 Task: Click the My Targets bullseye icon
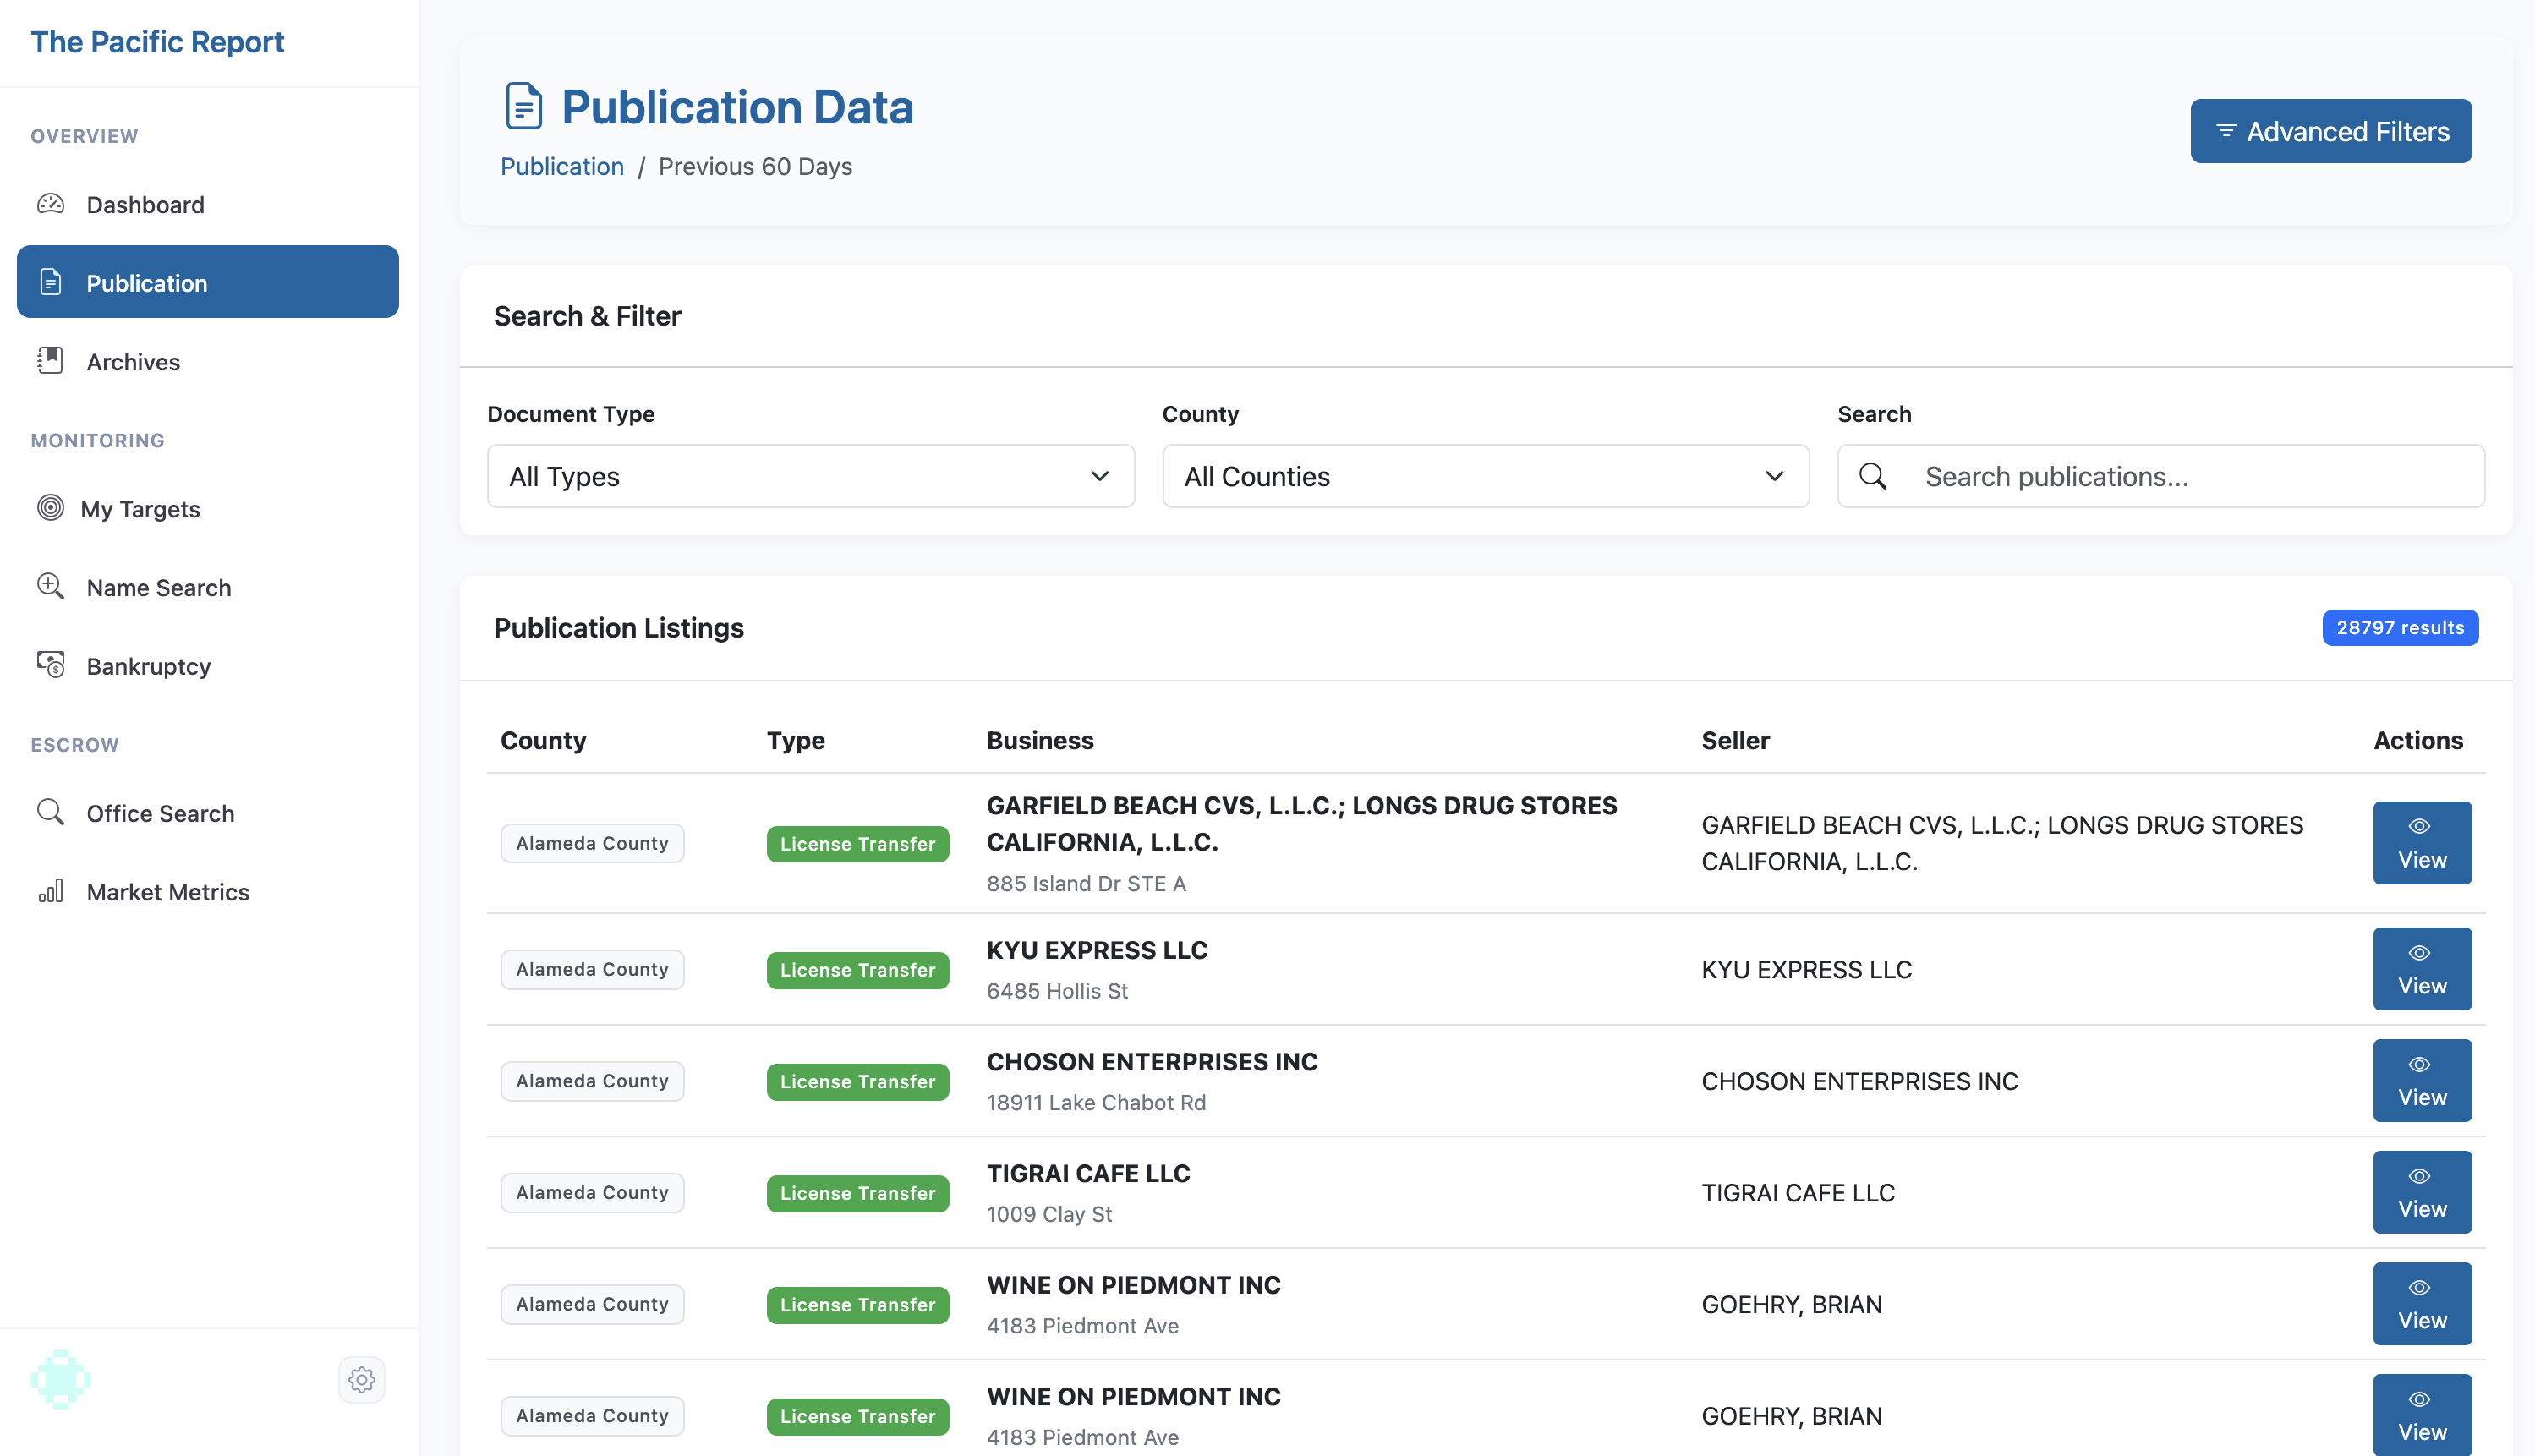point(51,508)
